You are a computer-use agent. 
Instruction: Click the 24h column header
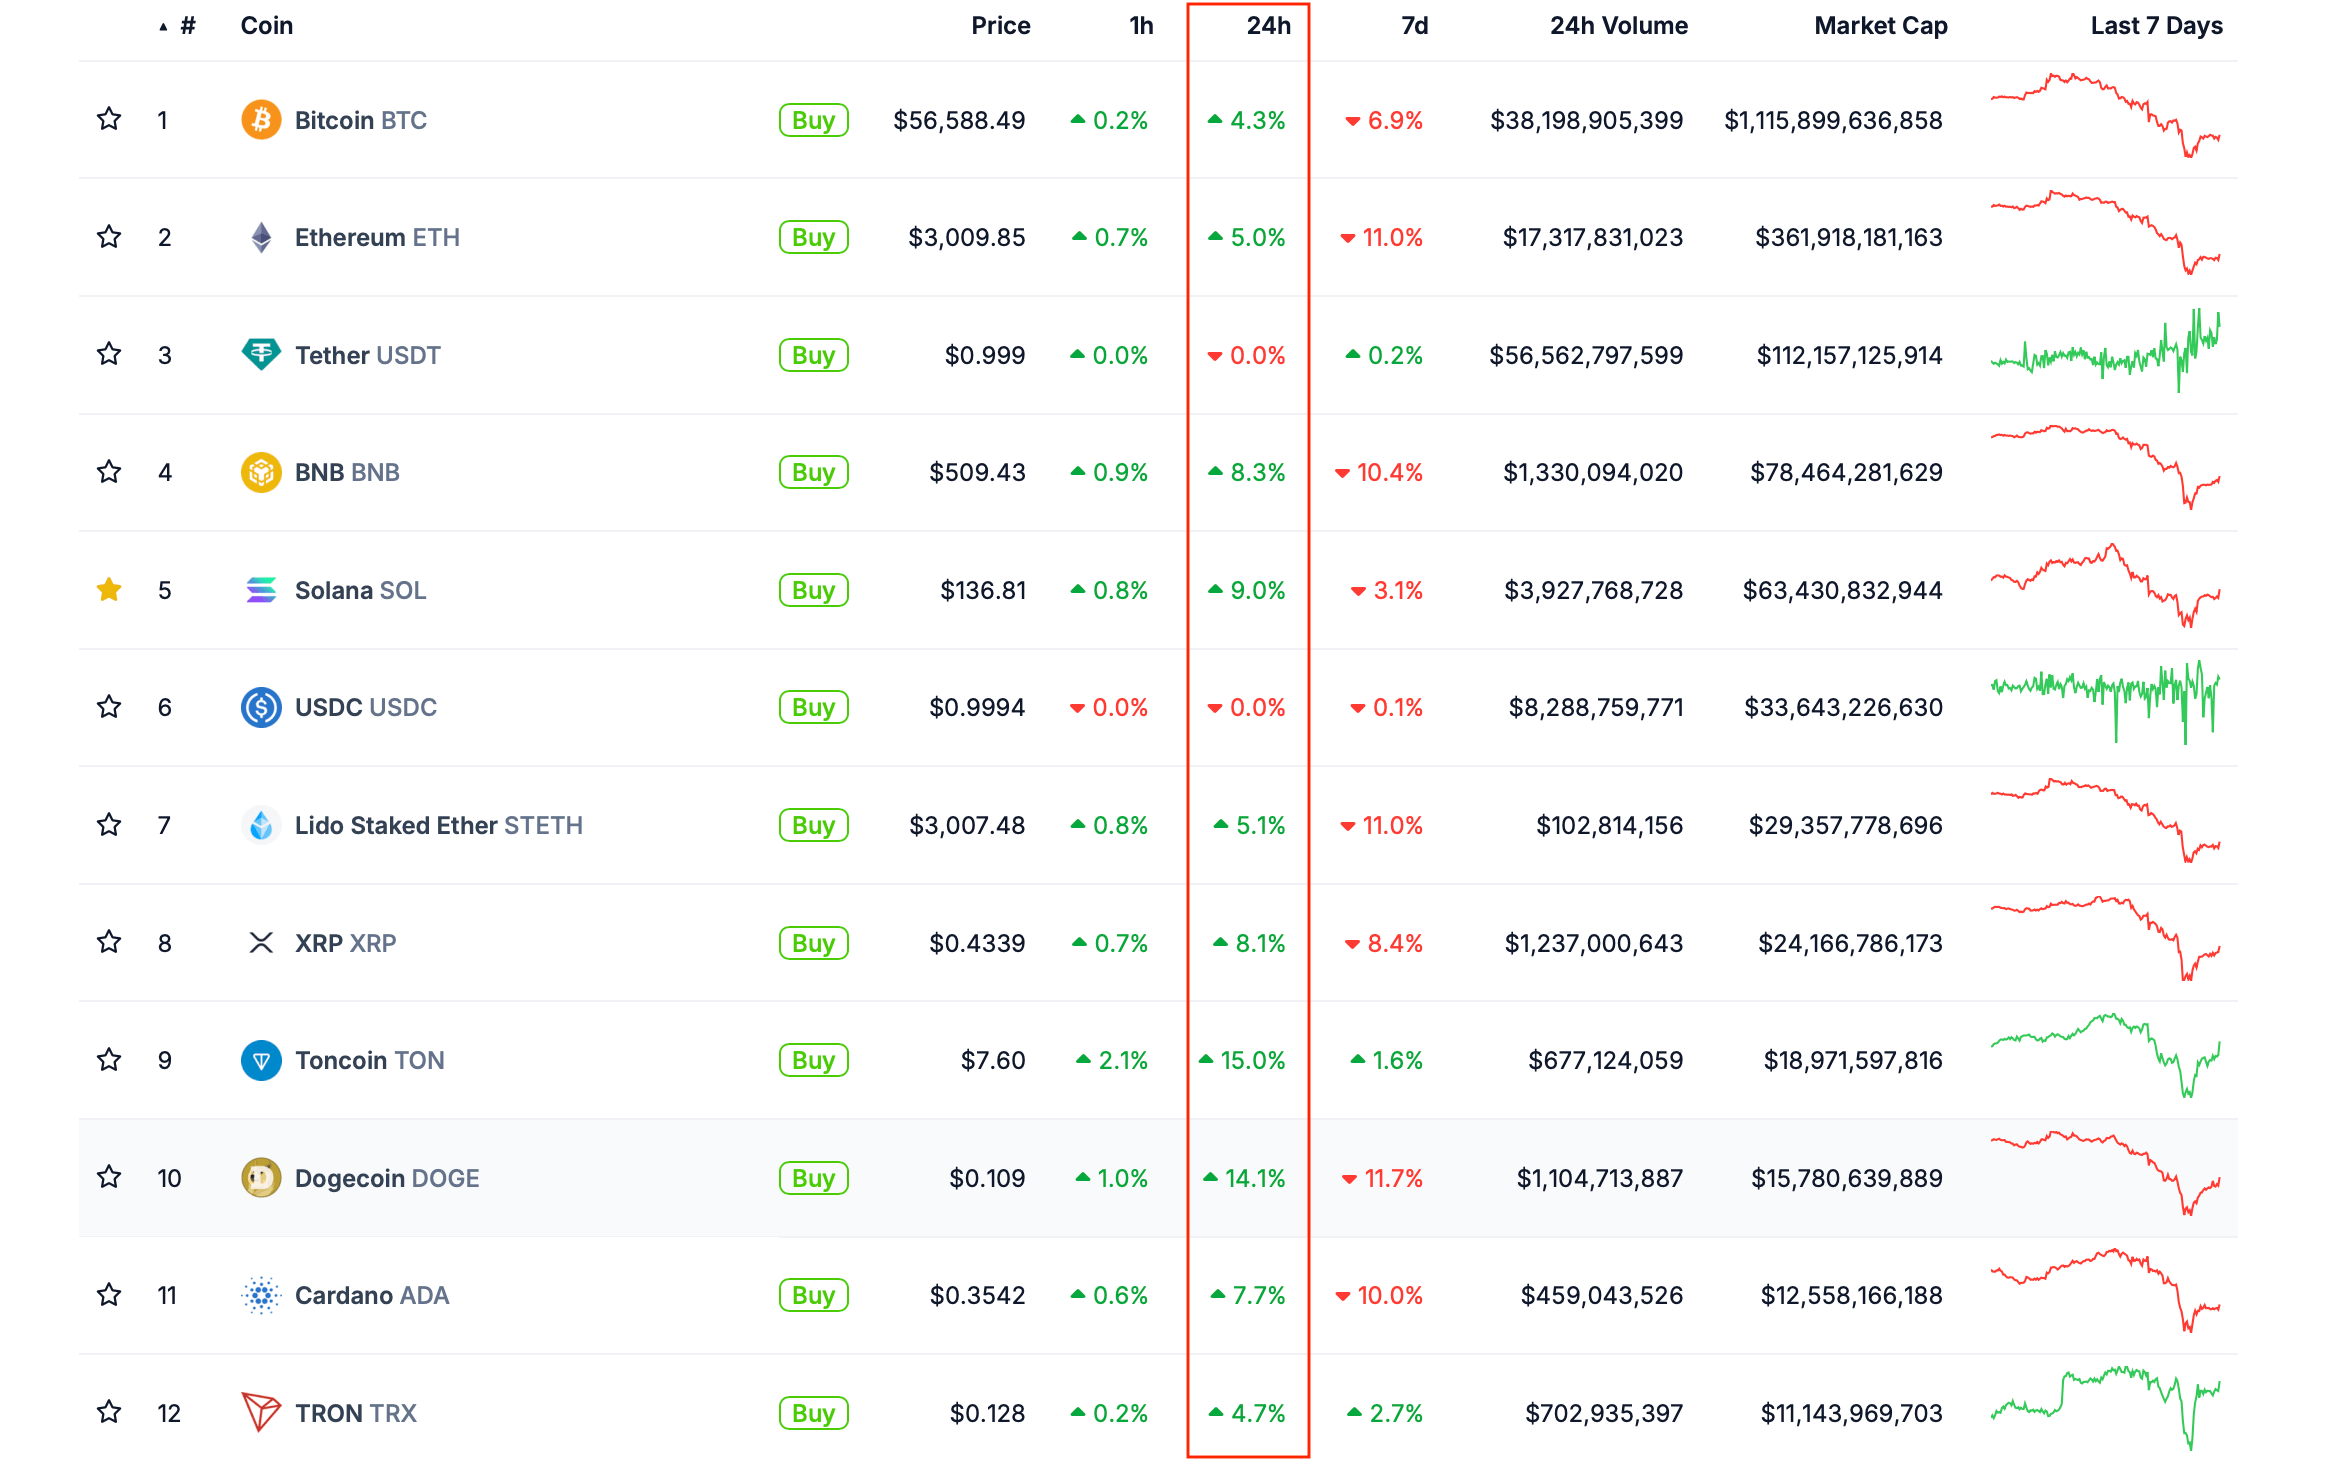coord(1268,26)
